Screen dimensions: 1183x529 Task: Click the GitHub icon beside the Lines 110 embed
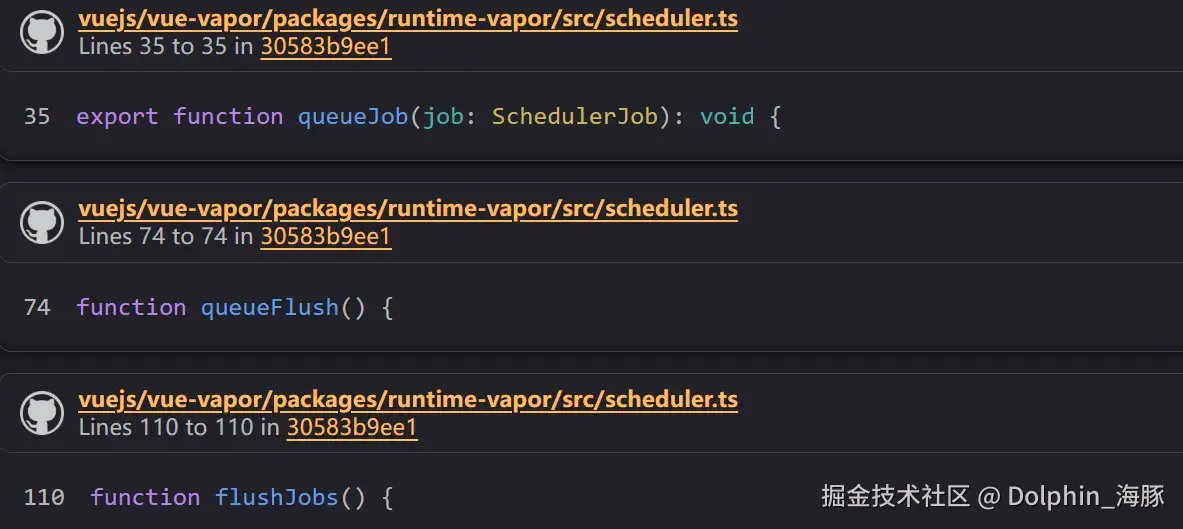tap(41, 413)
